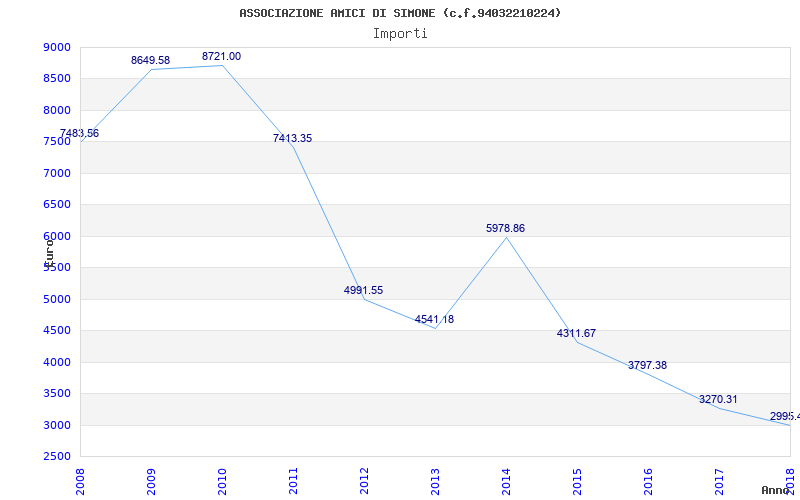This screenshot has height=500, width=800.
Task: Click the 2014 x-axis year label
Action: click(x=506, y=481)
